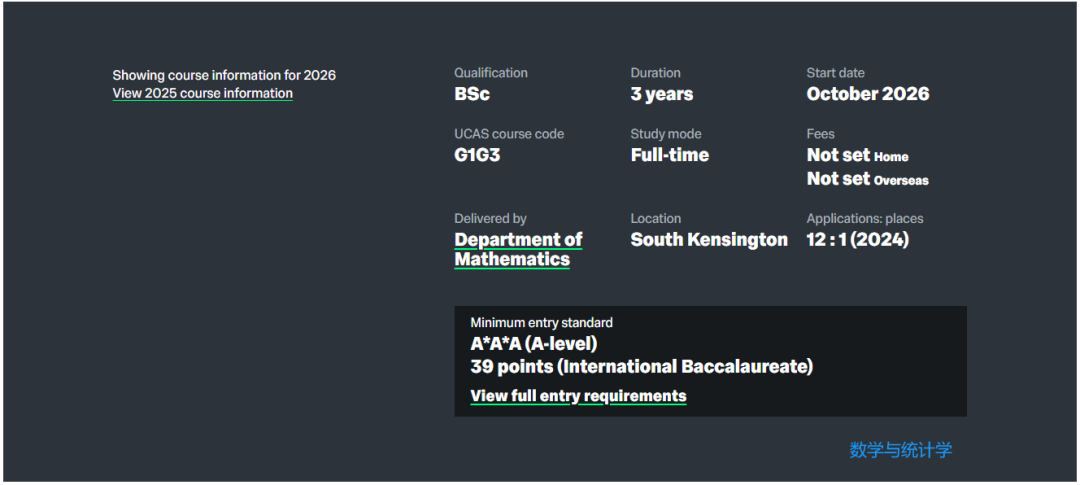This screenshot has width=1080, height=485.
Task: Open the Department of Mathematics link
Action: click(518, 249)
